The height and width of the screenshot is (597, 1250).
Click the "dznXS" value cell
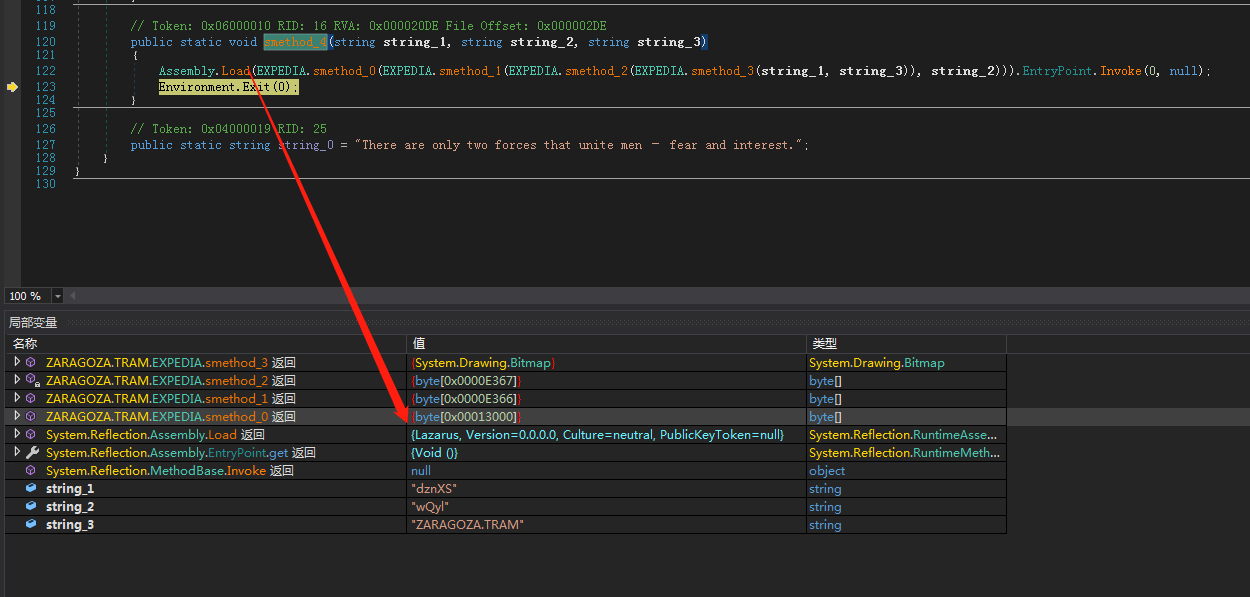(x=606, y=489)
